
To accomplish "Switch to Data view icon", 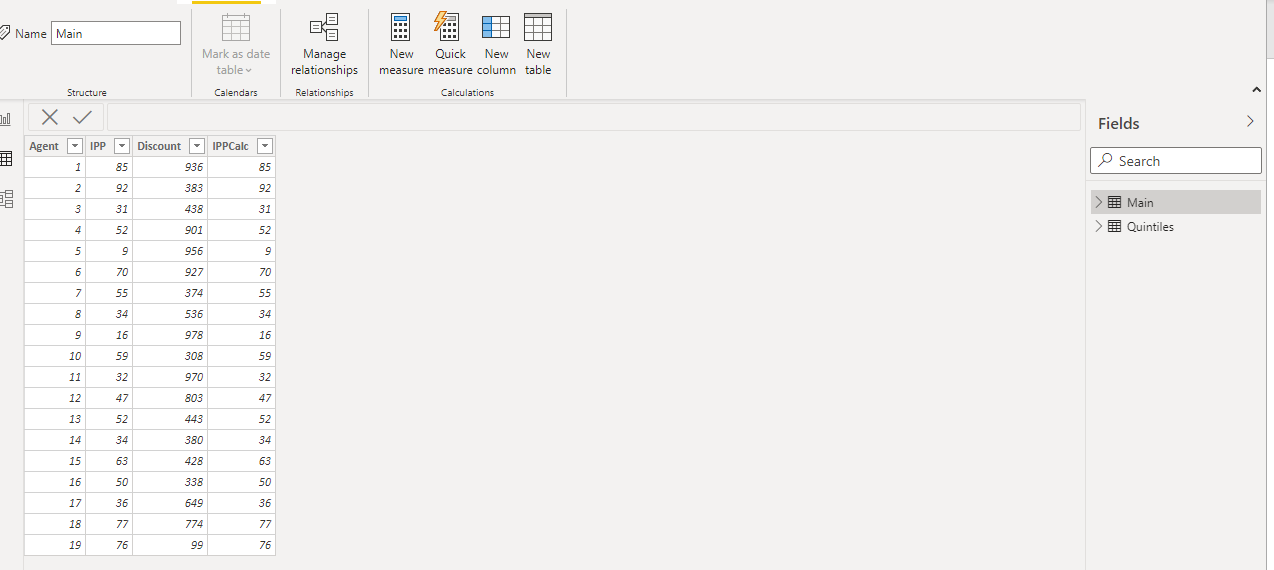I will tap(5, 159).
